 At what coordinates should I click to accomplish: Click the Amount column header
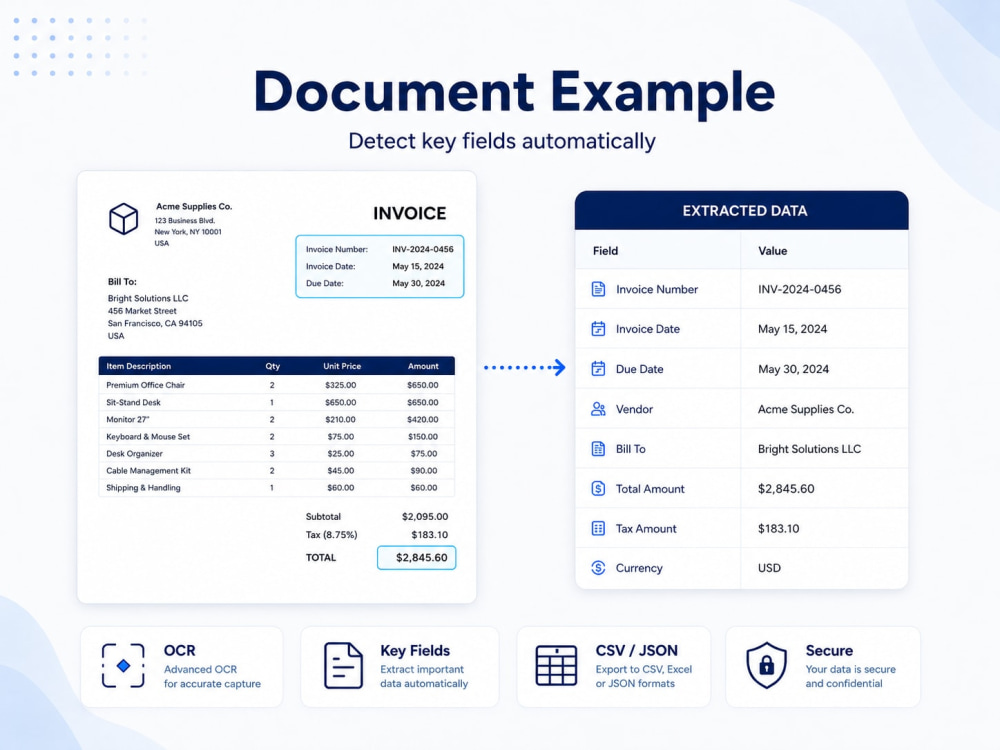coord(423,366)
